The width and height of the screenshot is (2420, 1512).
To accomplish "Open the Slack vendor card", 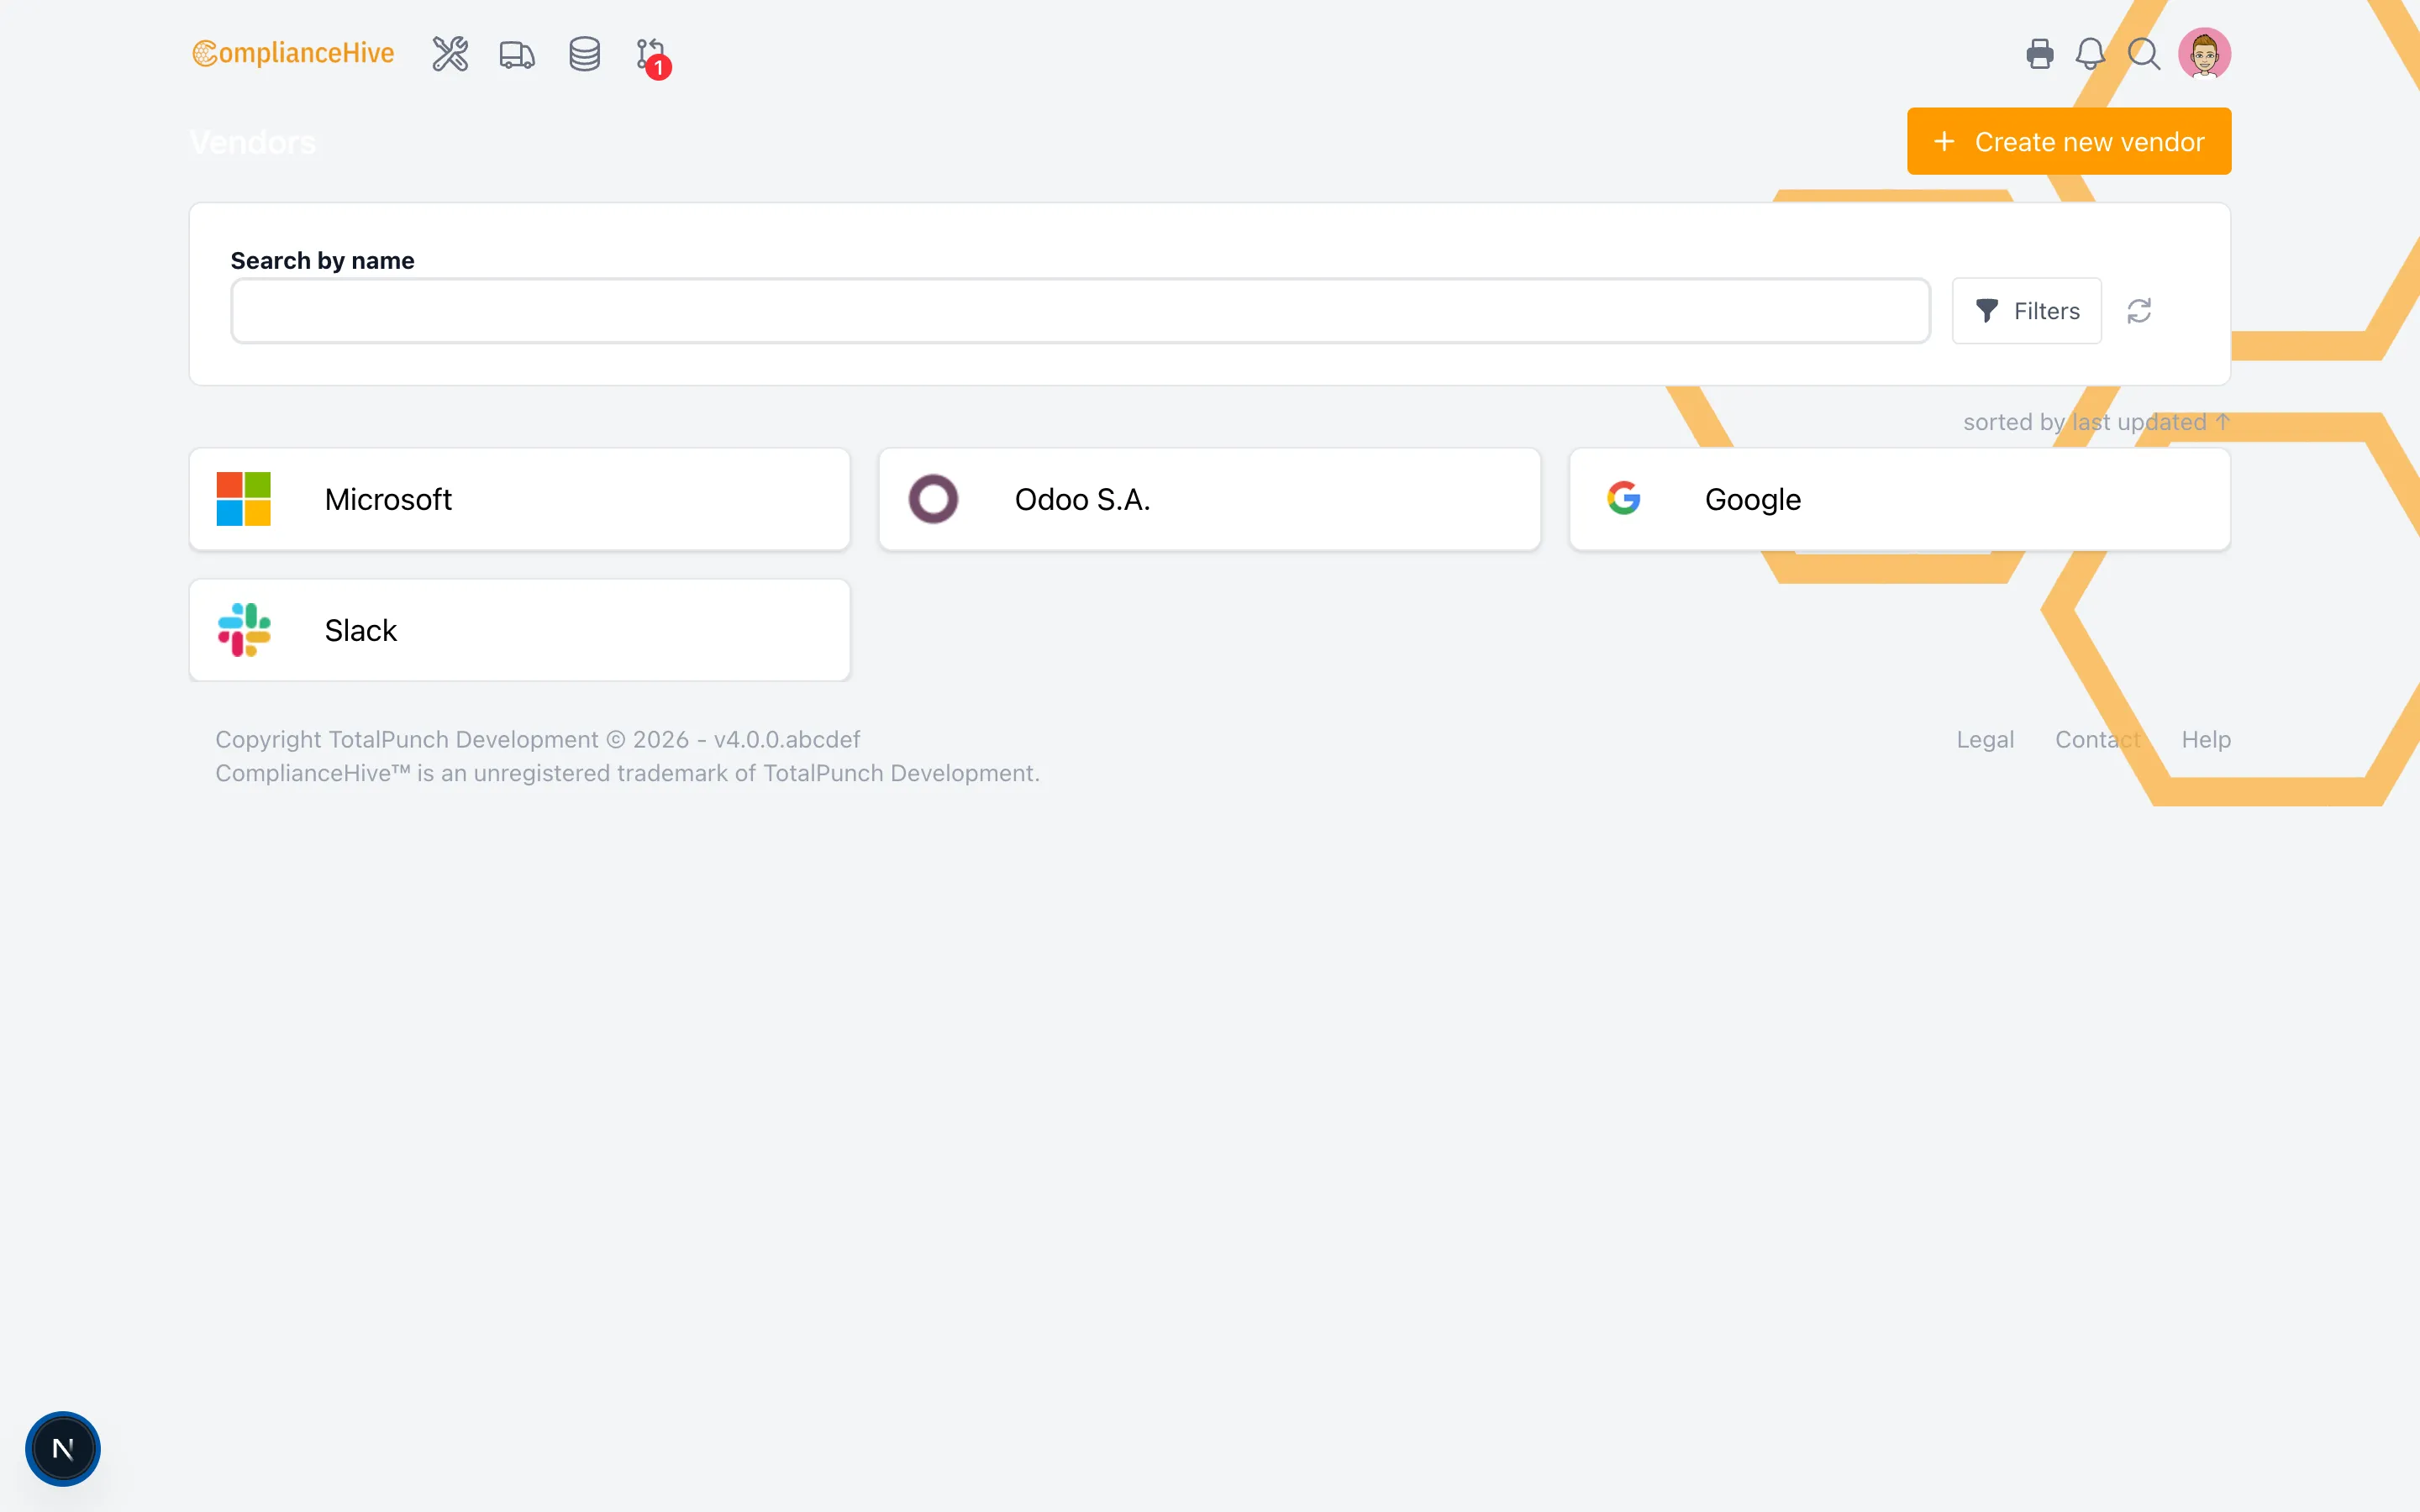I will click(520, 630).
